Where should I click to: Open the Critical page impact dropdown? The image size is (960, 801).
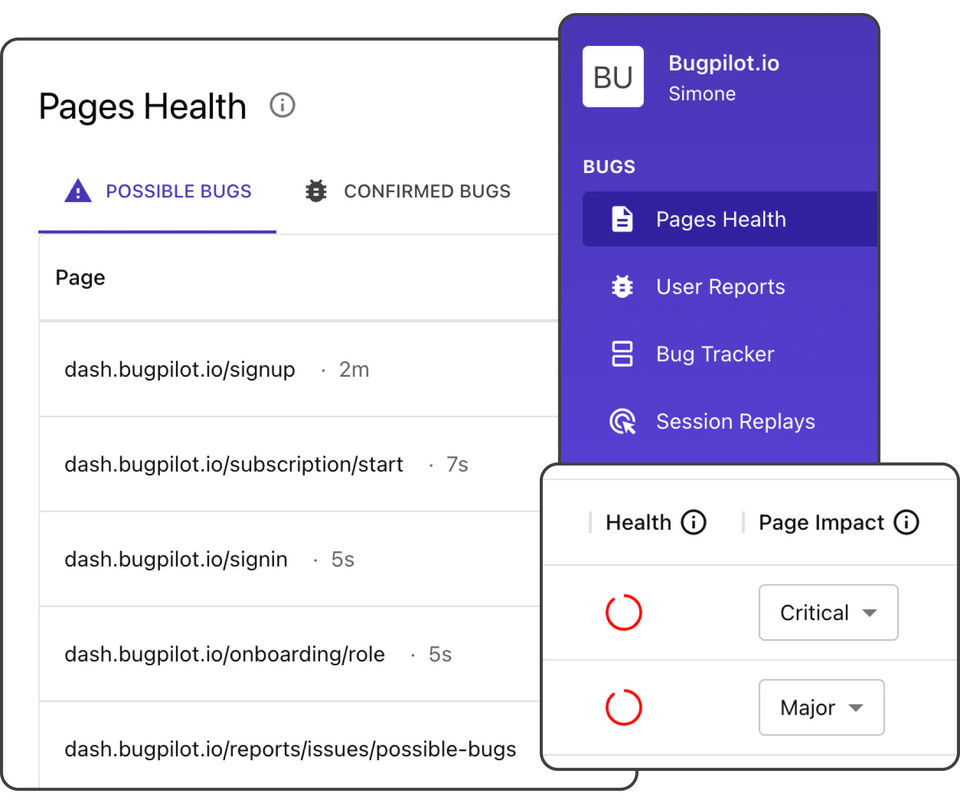click(828, 613)
